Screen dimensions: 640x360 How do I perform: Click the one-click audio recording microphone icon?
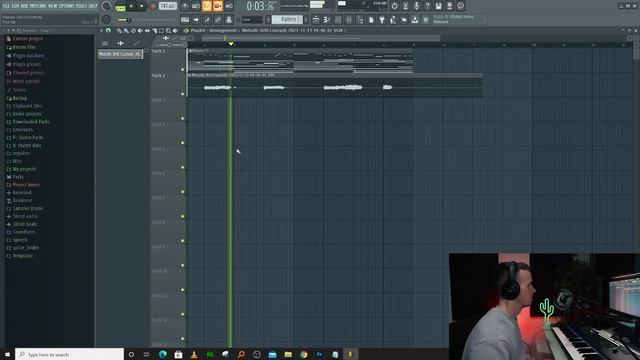(416, 6)
